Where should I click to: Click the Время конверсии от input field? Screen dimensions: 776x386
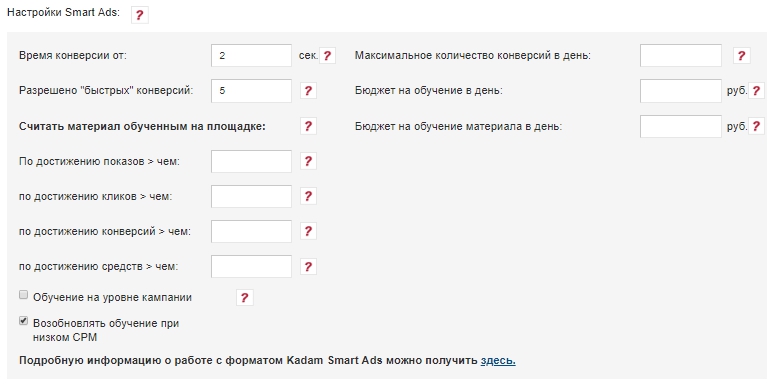click(x=251, y=56)
